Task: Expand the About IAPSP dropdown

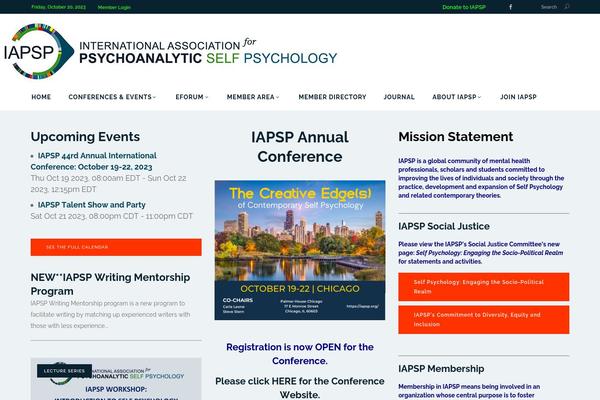Action: point(457,97)
